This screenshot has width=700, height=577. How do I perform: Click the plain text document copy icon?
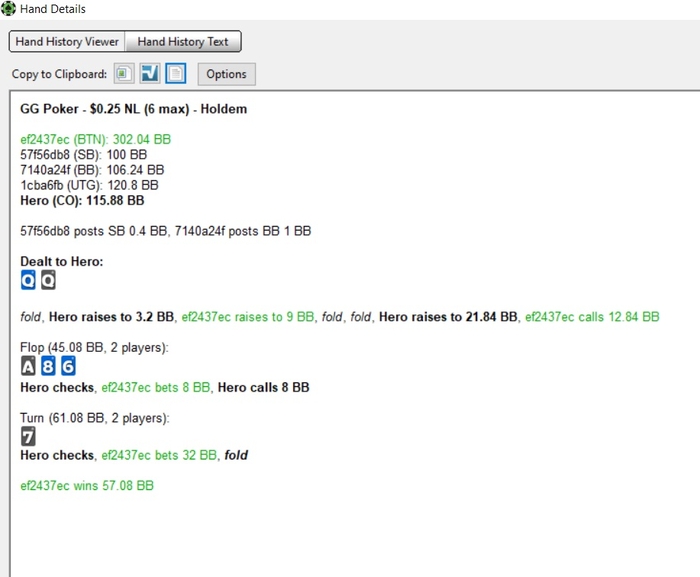point(175,74)
